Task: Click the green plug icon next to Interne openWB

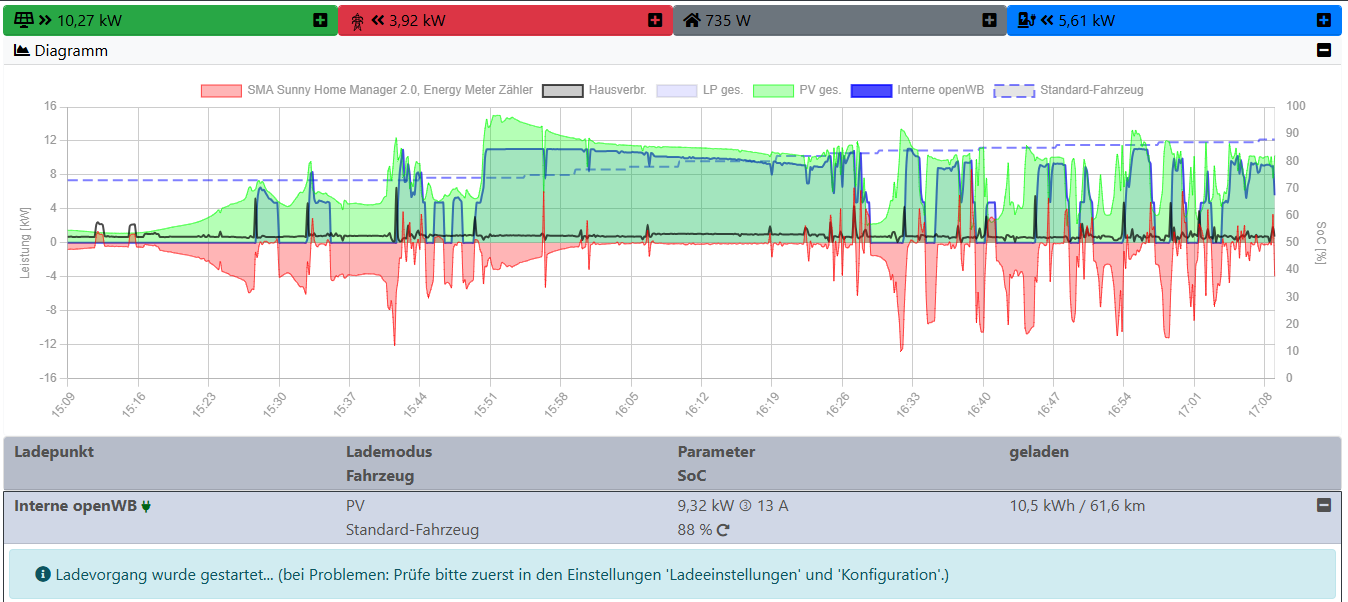Action: [x=146, y=506]
